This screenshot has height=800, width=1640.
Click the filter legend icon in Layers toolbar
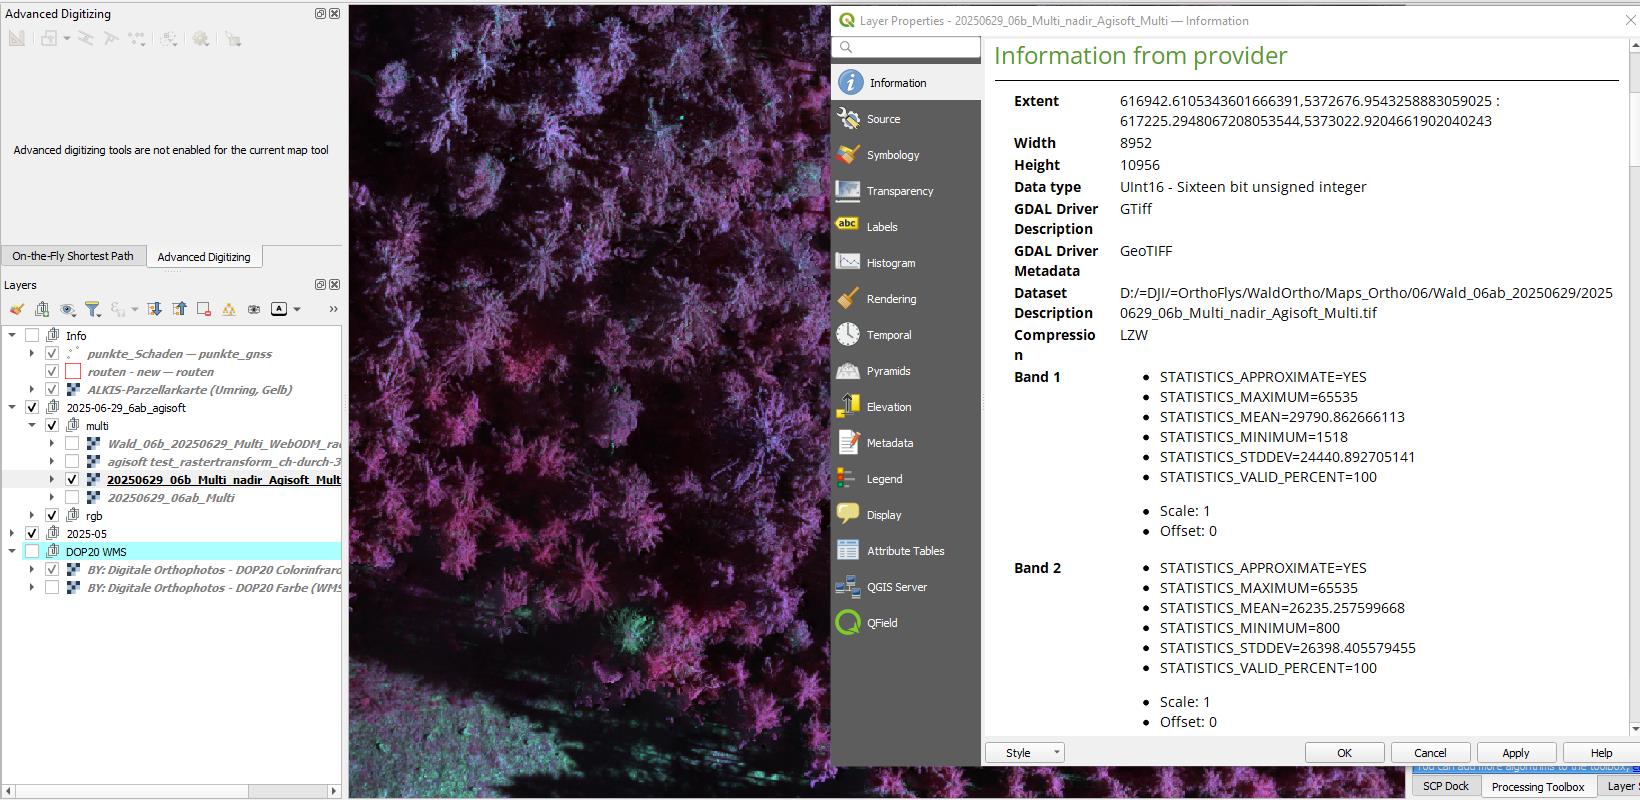93,309
